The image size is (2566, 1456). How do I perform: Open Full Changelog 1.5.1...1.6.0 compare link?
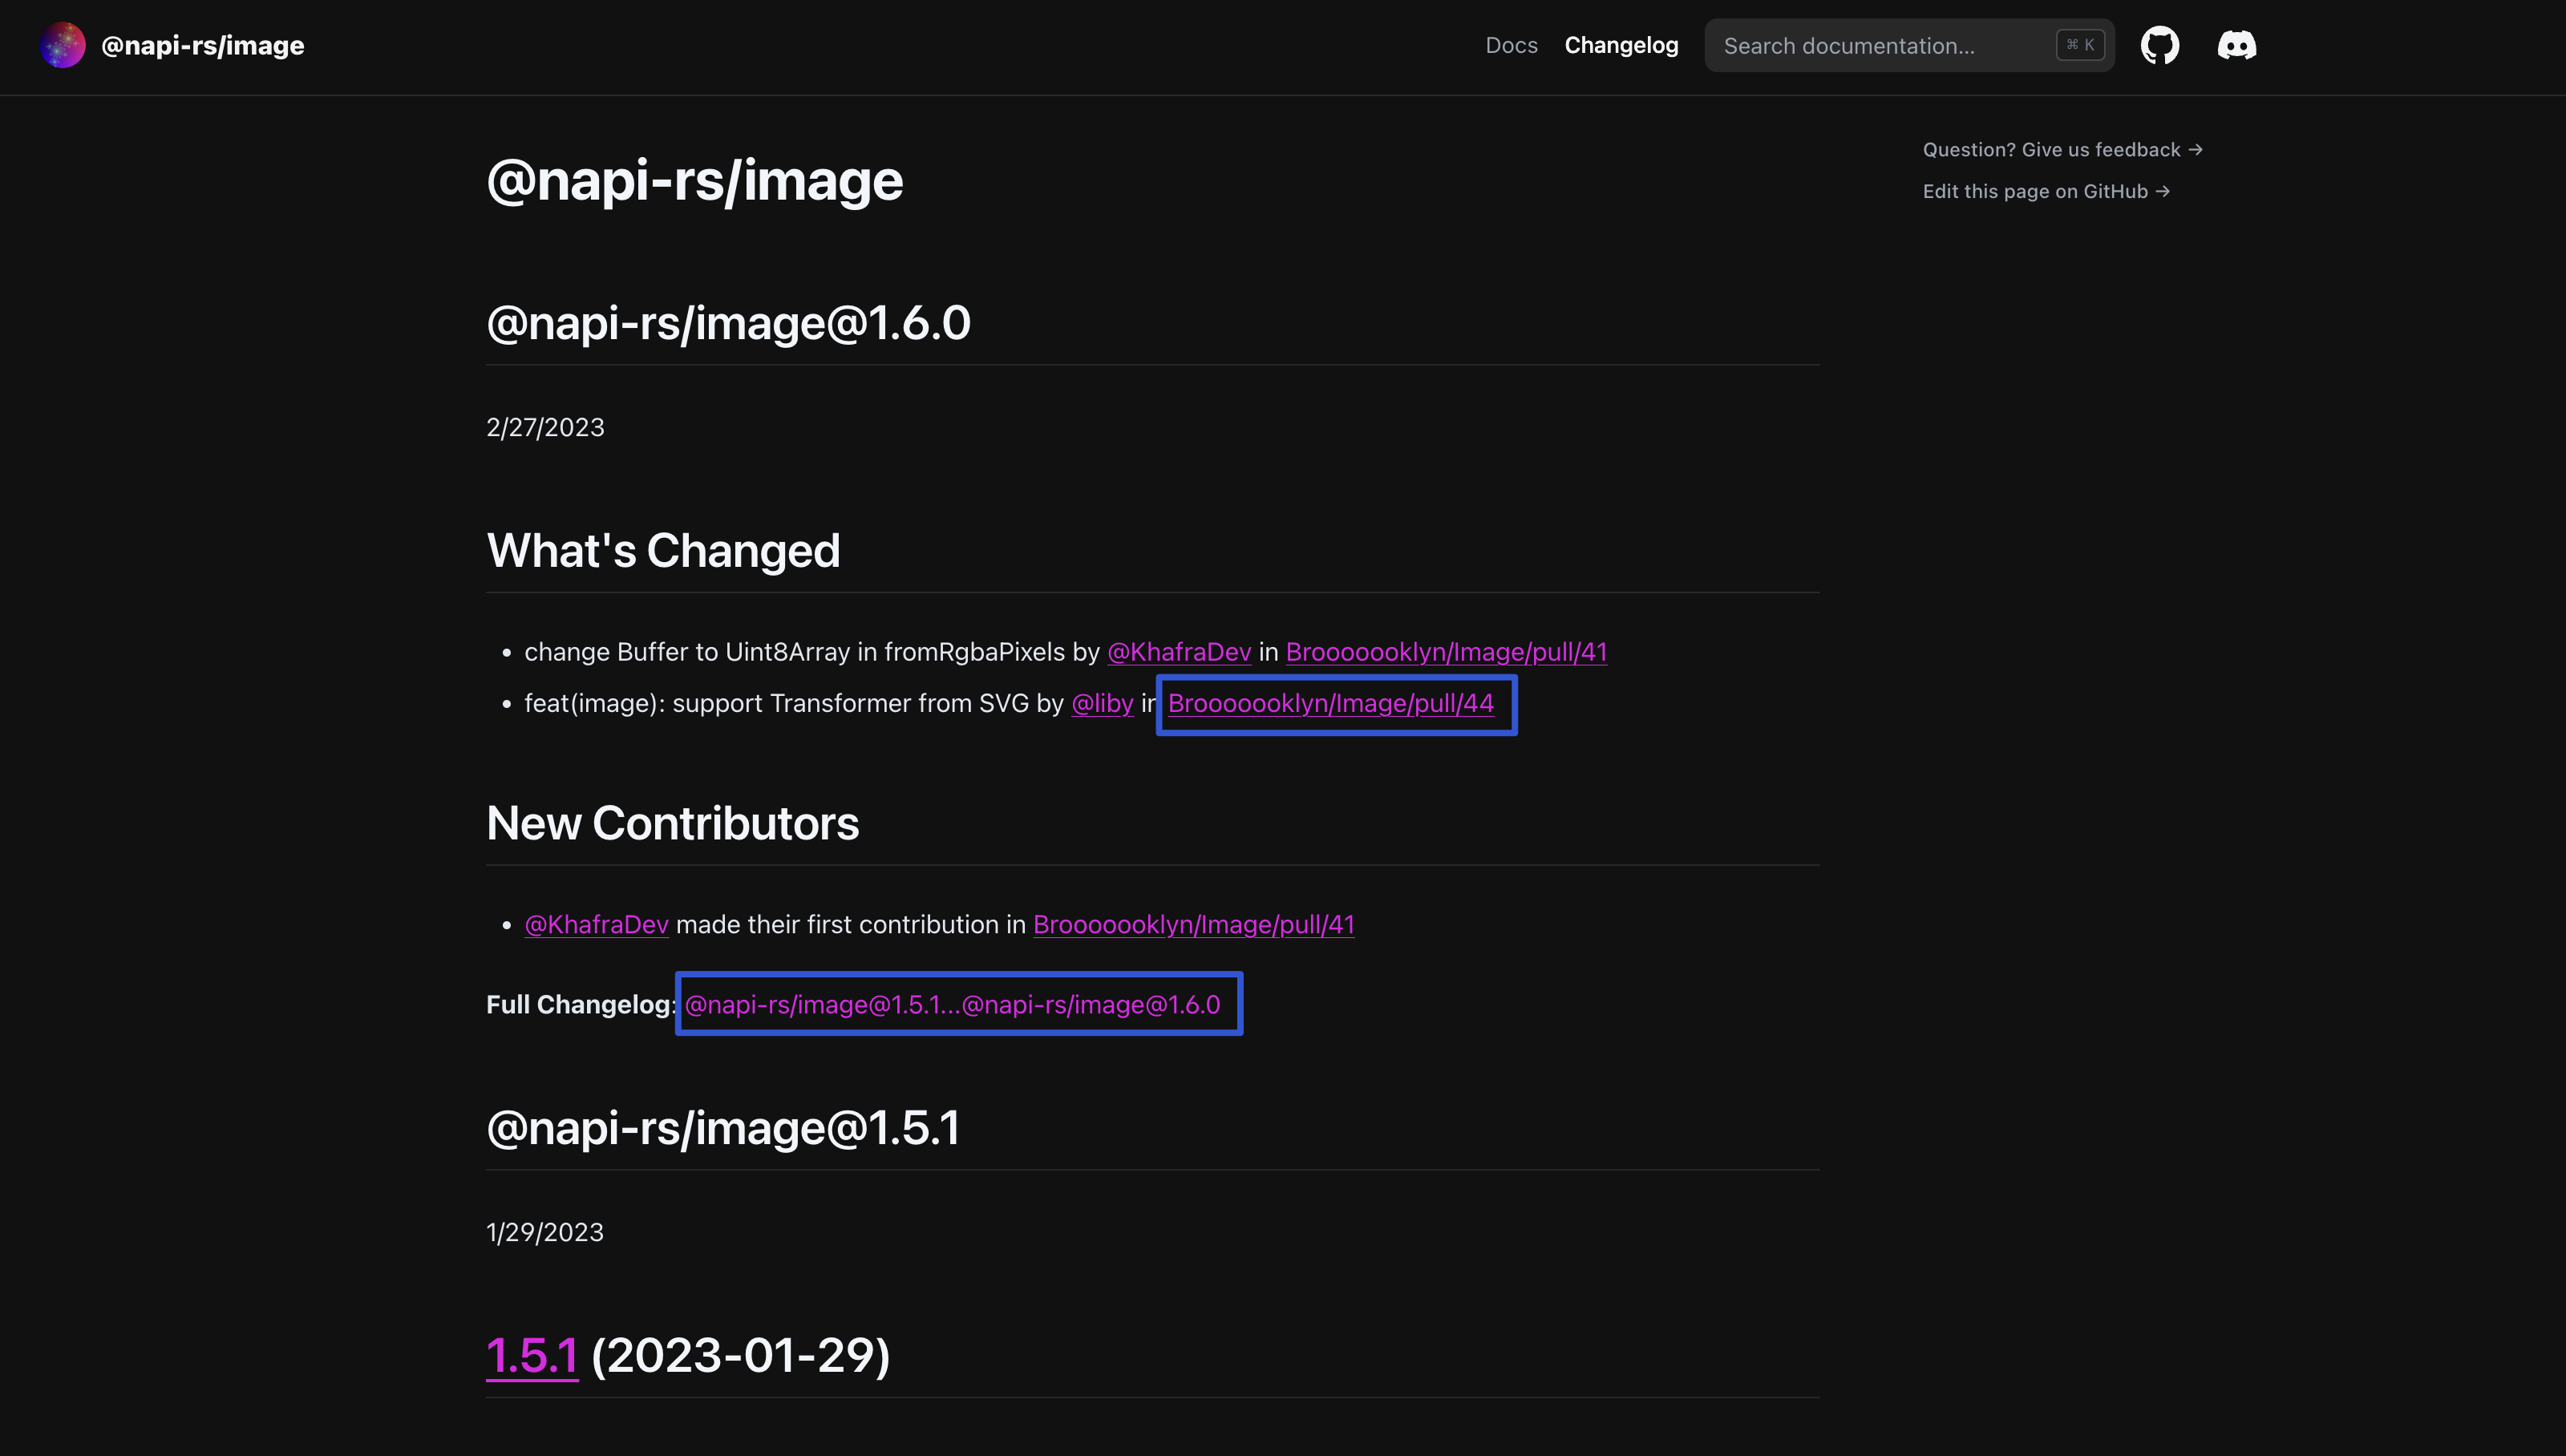click(x=952, y=1004)
